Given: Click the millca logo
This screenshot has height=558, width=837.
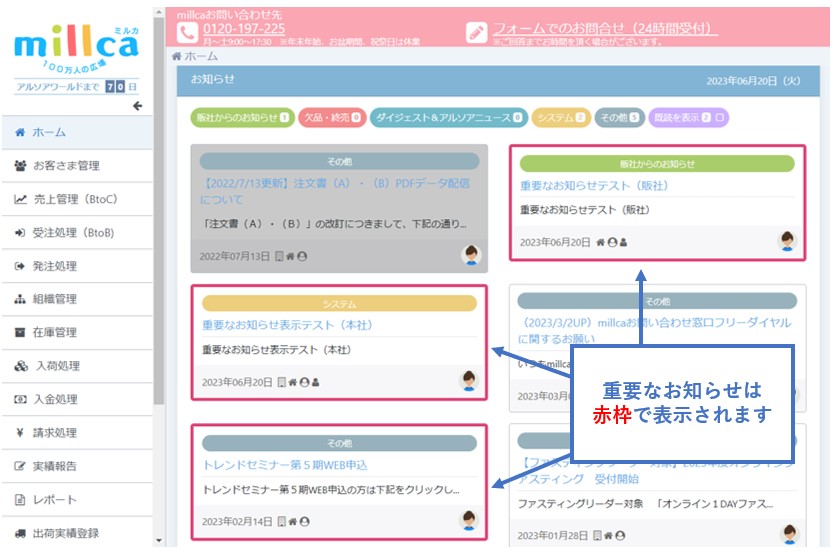Looking at the screenshot, I should tap(77, 47).
